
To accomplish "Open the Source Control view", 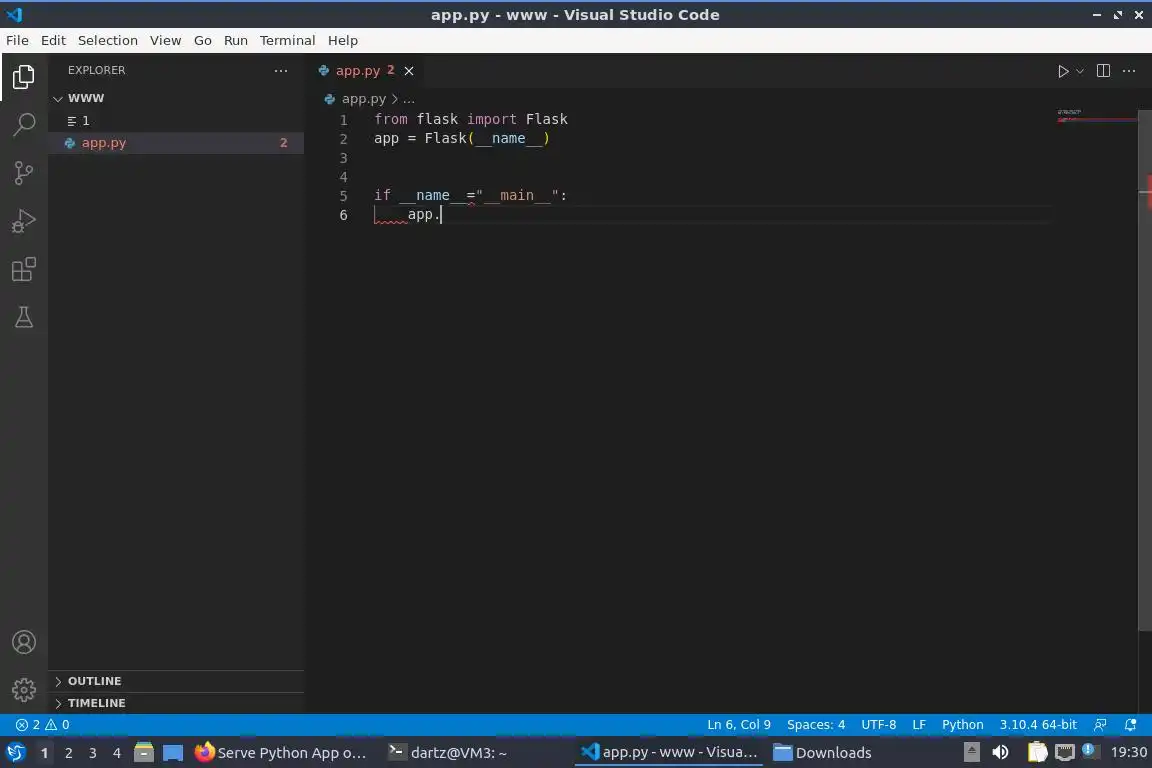I will 24,173.
